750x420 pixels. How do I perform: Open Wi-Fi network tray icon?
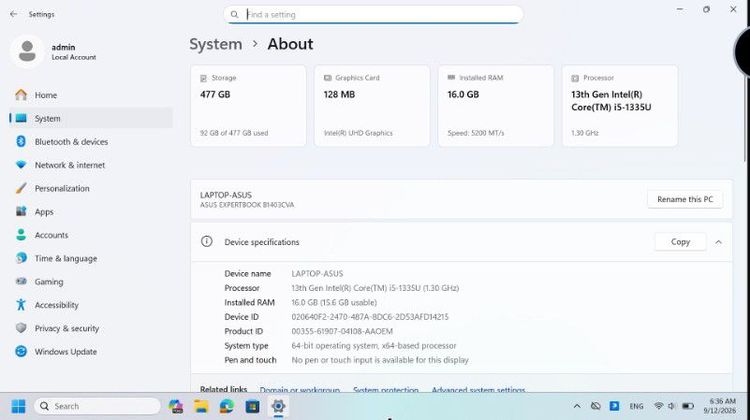pos(659,406)
